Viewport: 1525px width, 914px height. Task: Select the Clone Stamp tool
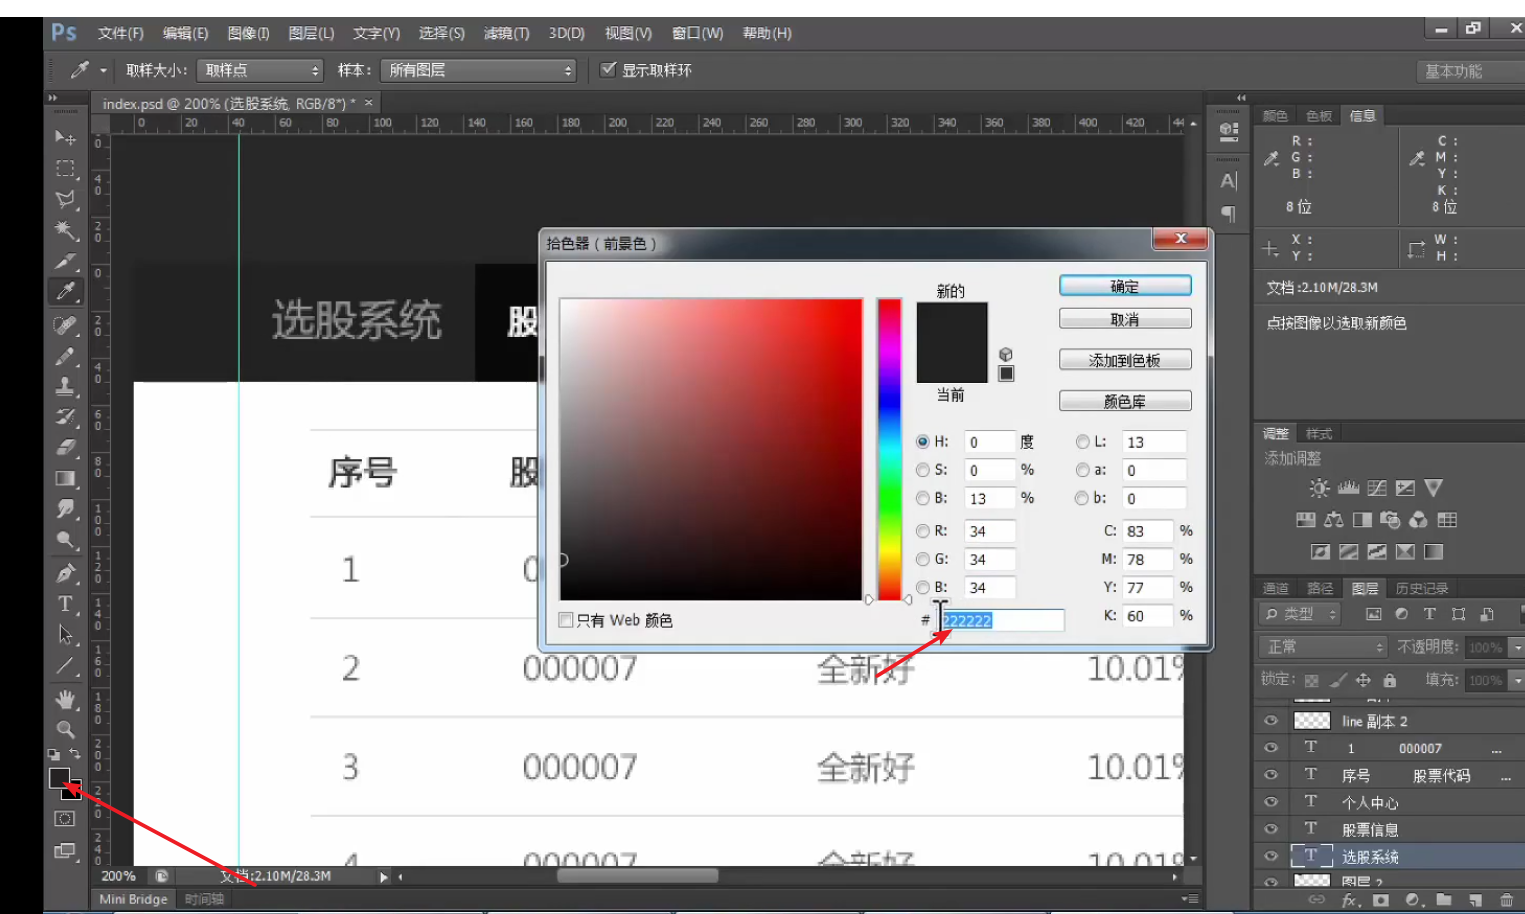pos(65,386)
